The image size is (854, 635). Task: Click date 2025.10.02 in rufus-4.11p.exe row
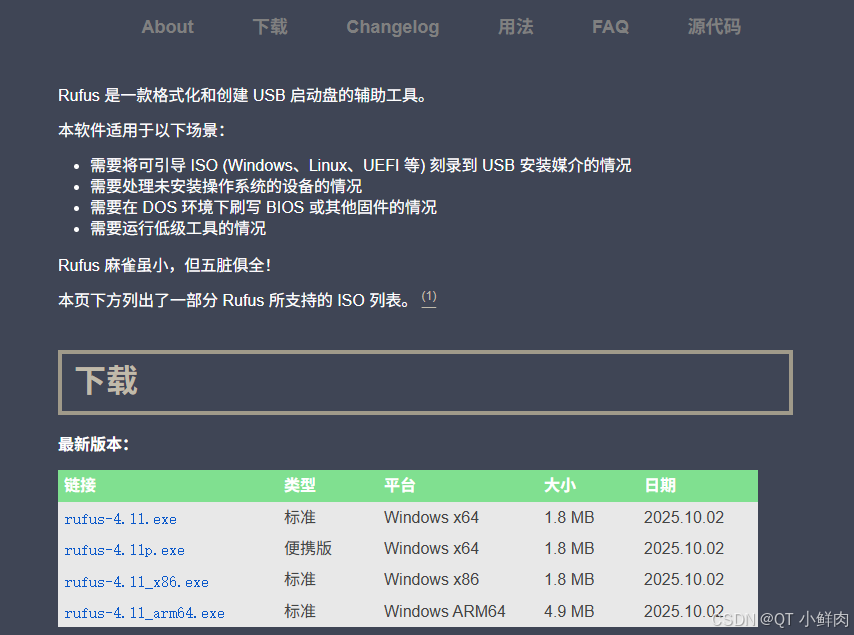click(x=684, y=548)
